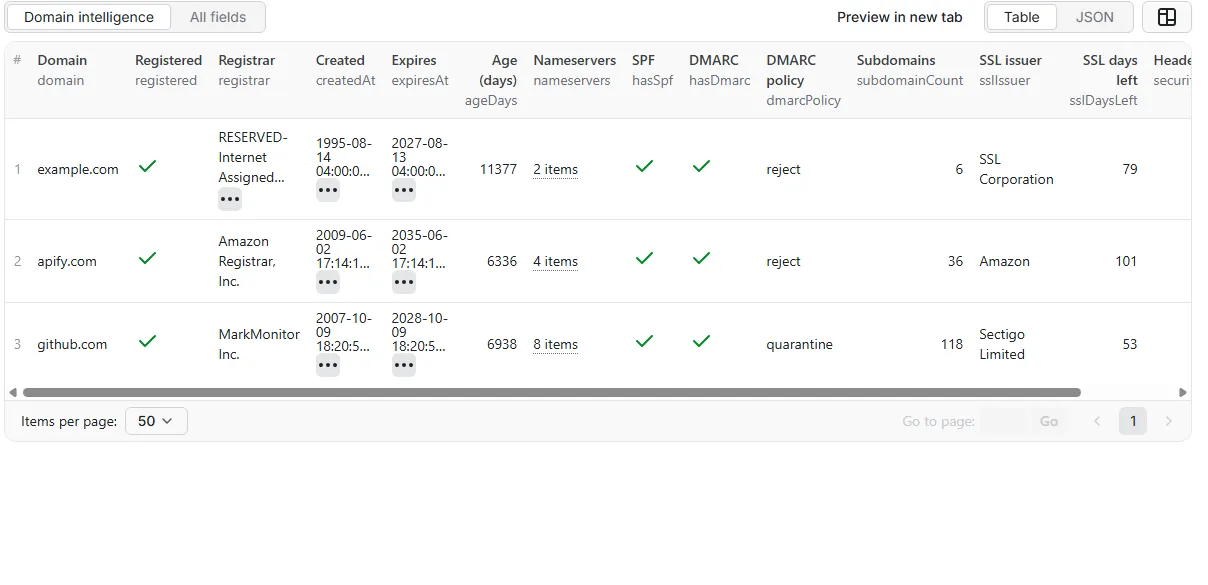This screenshot has width=1208, height=585.
Task: Click horizontal table scrollbar thumb
Action: [x=552, y=393]
